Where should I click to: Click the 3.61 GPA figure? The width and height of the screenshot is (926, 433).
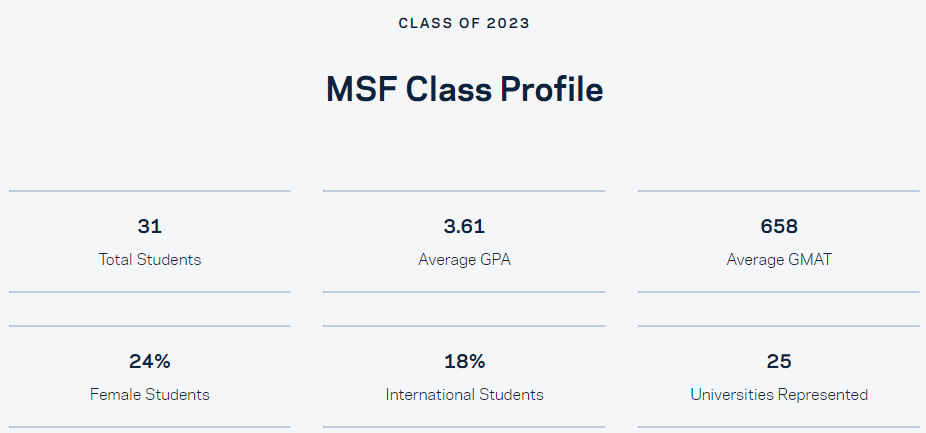(x=464, y=226)
